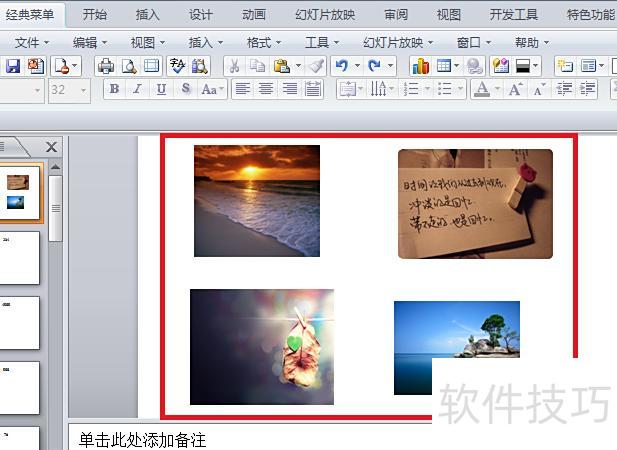Select the second slide thumbnail
The width and height of the screenshot is (617, 450).
20,258
